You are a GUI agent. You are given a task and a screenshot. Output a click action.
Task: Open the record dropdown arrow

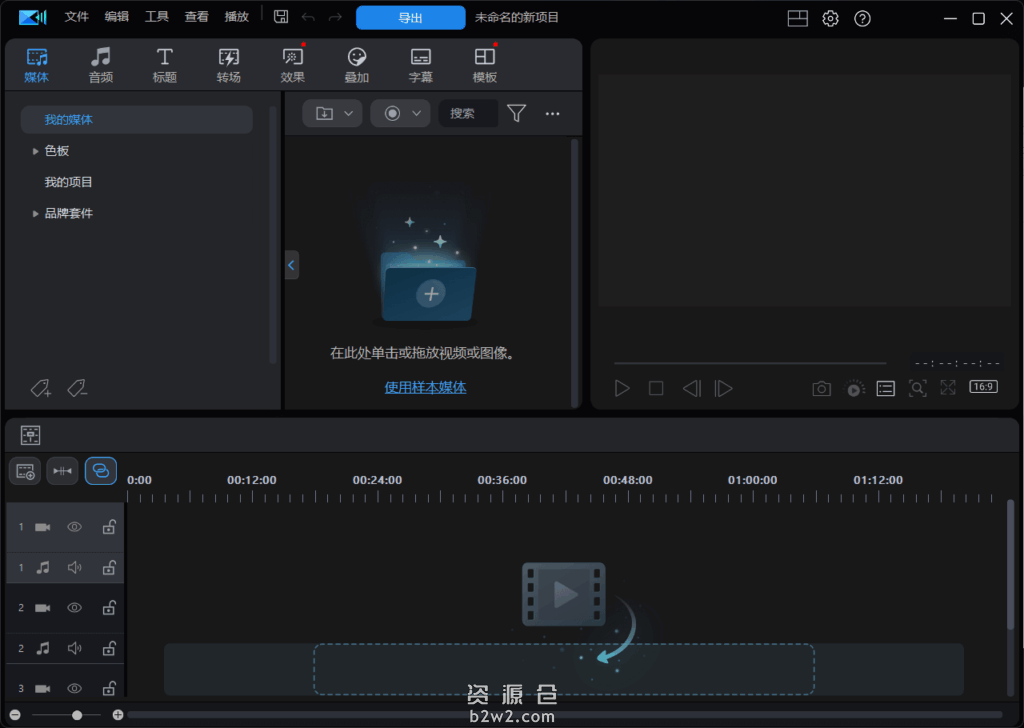(x=416, y=113)
